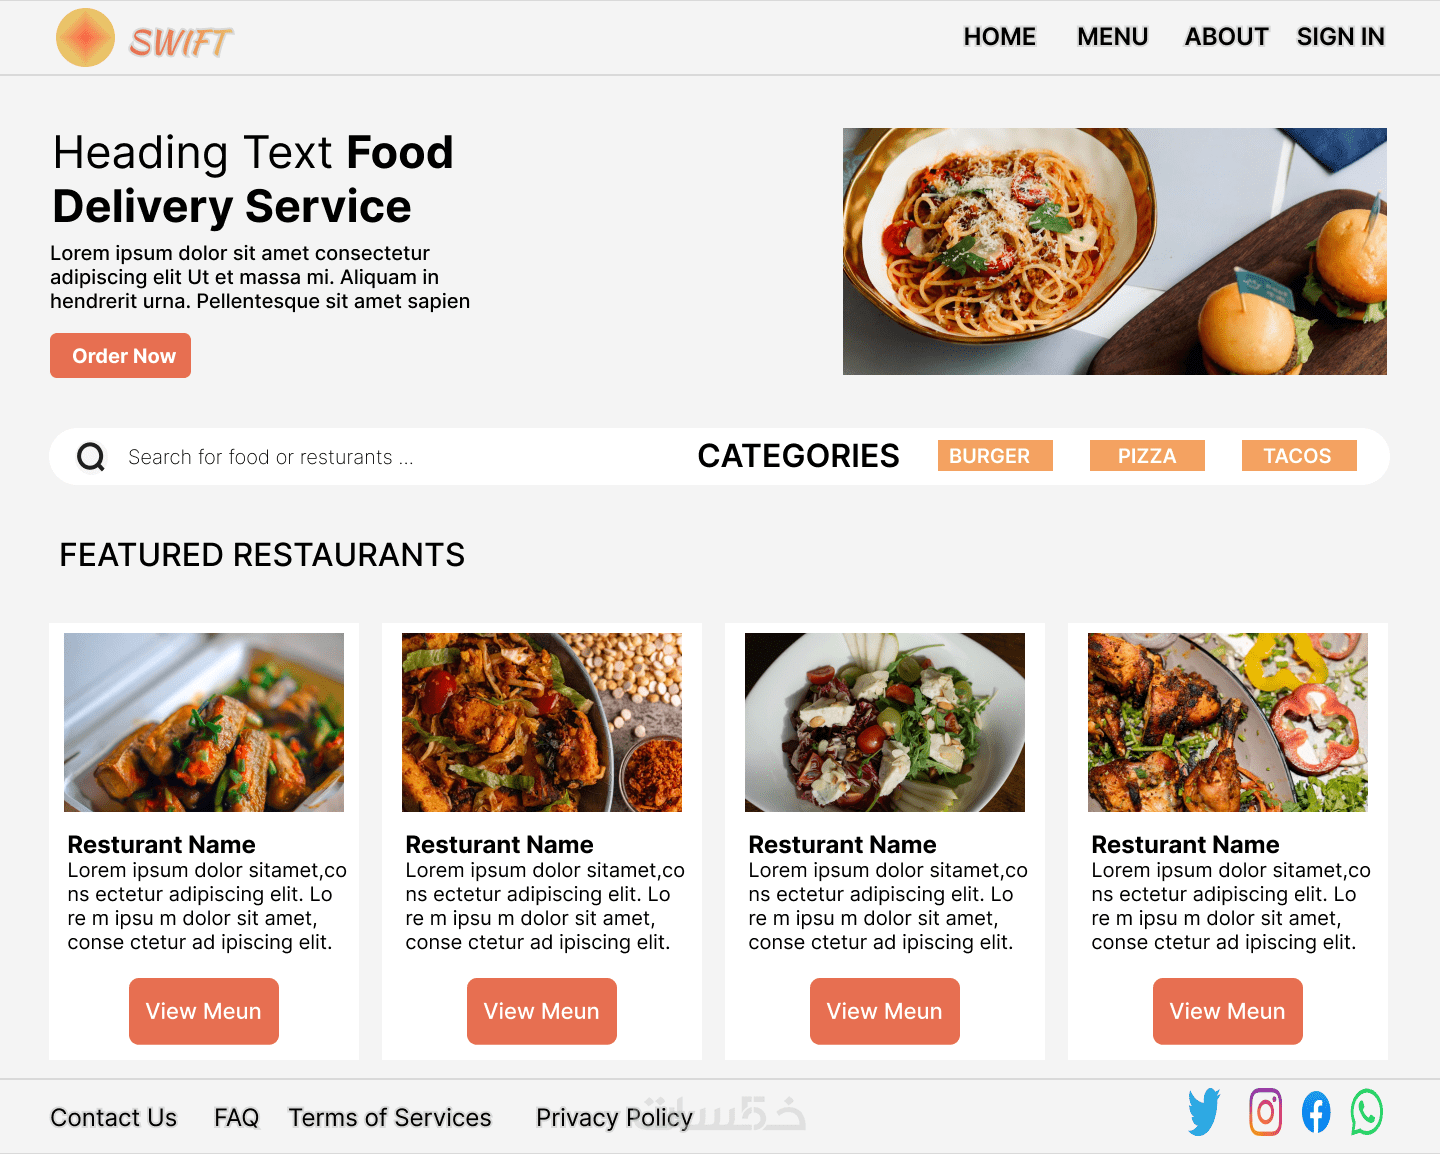
Task: Open the ABOUT navigation item
Action: click(1226, 37)
